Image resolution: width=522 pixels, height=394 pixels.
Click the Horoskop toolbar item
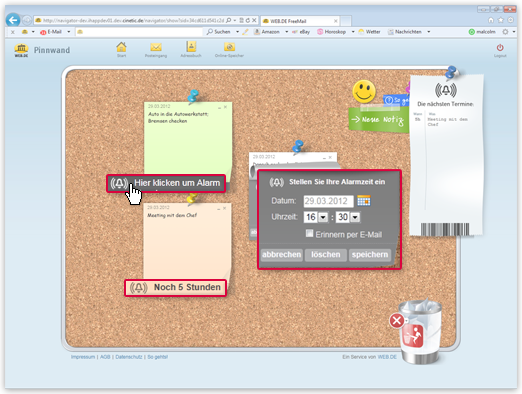331,32
